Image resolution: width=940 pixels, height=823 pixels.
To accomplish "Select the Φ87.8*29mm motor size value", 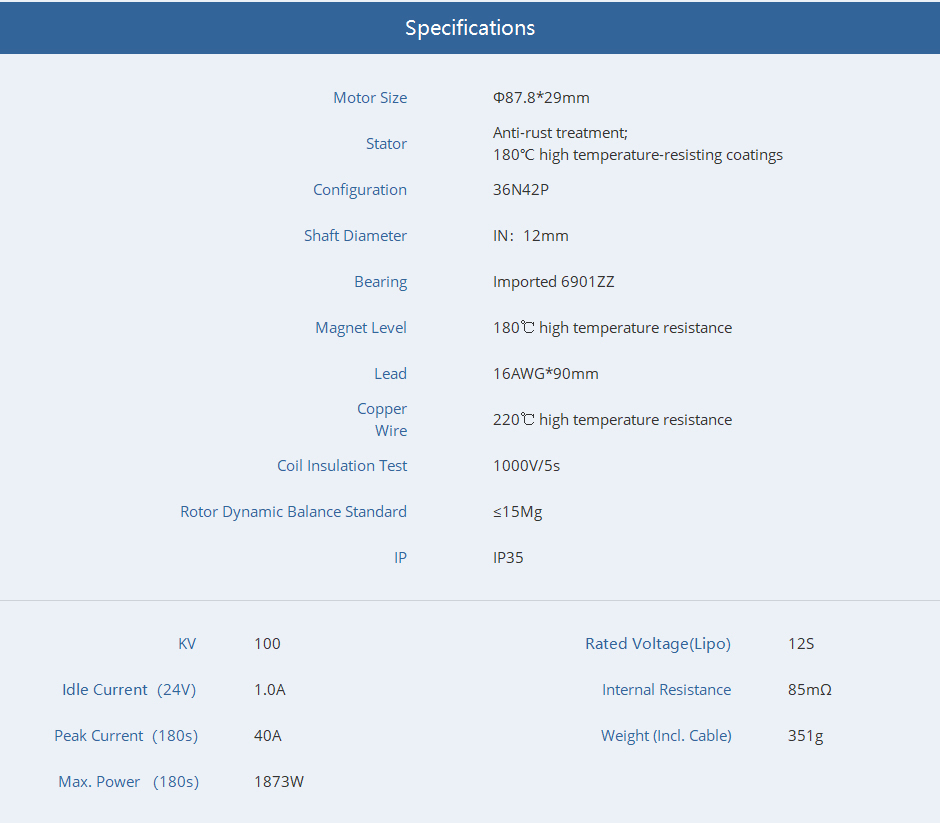I will [541, 98].
